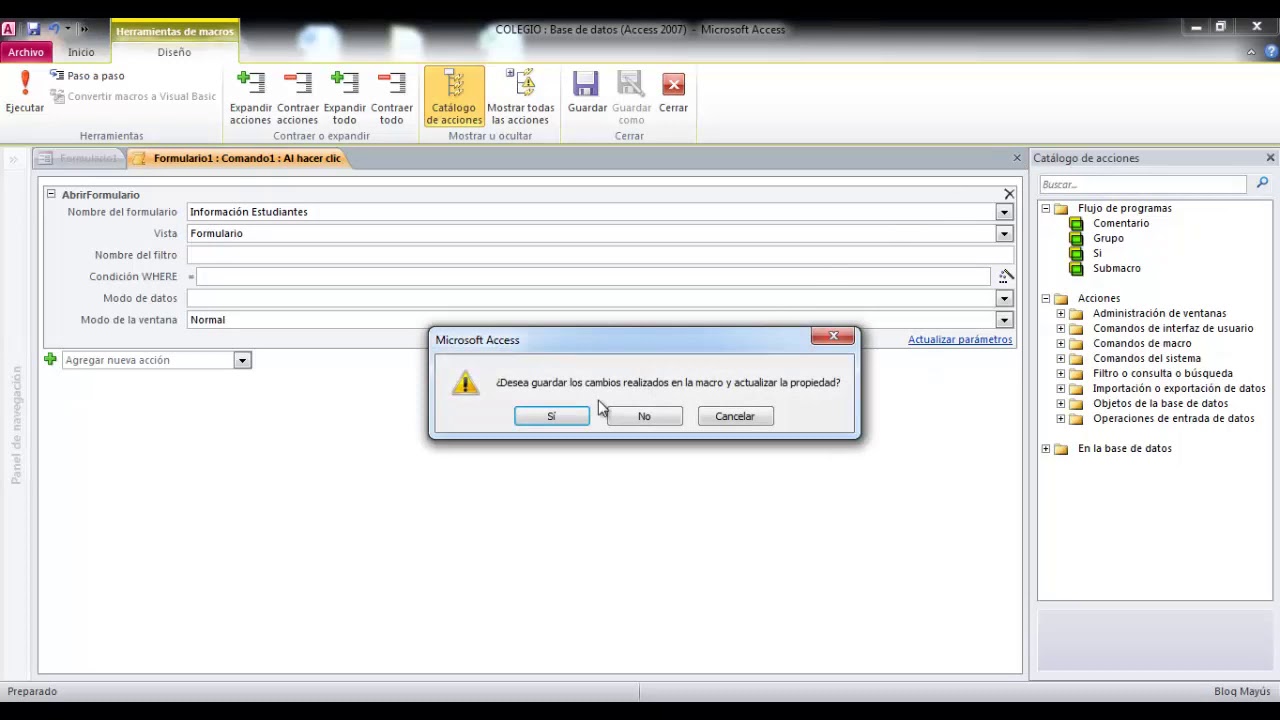Open the Archivo tab

point(26,52)
